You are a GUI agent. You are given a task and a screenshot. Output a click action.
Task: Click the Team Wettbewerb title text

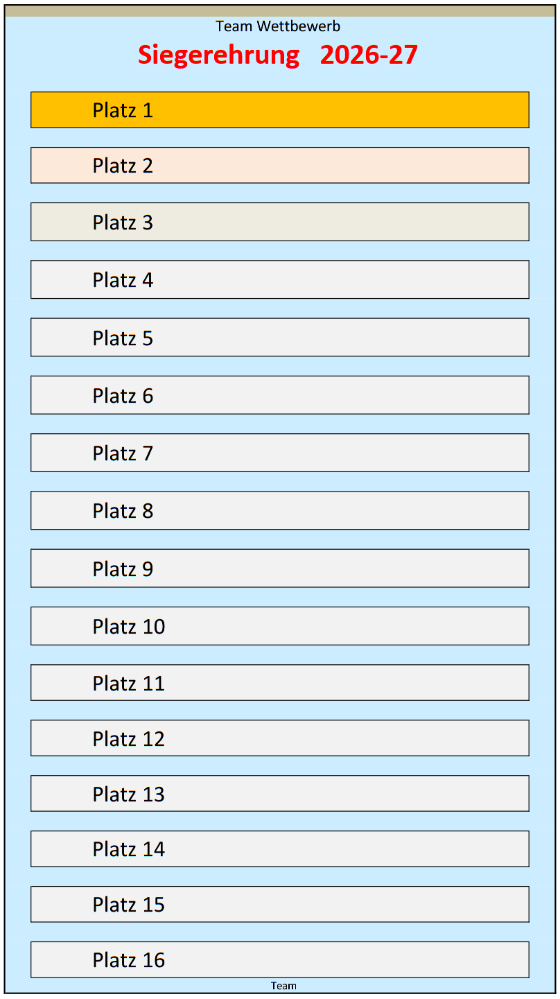[x=278, y=26]
